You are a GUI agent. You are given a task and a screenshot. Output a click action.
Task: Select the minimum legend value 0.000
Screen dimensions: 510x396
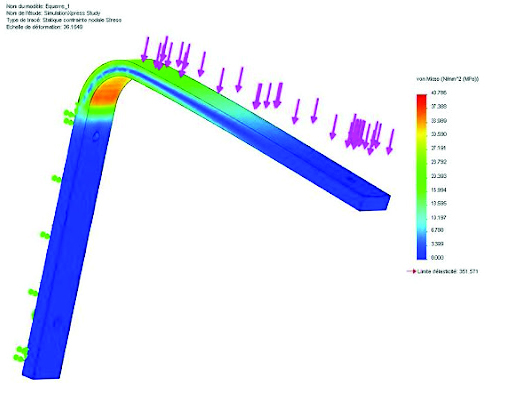(437, 257)
